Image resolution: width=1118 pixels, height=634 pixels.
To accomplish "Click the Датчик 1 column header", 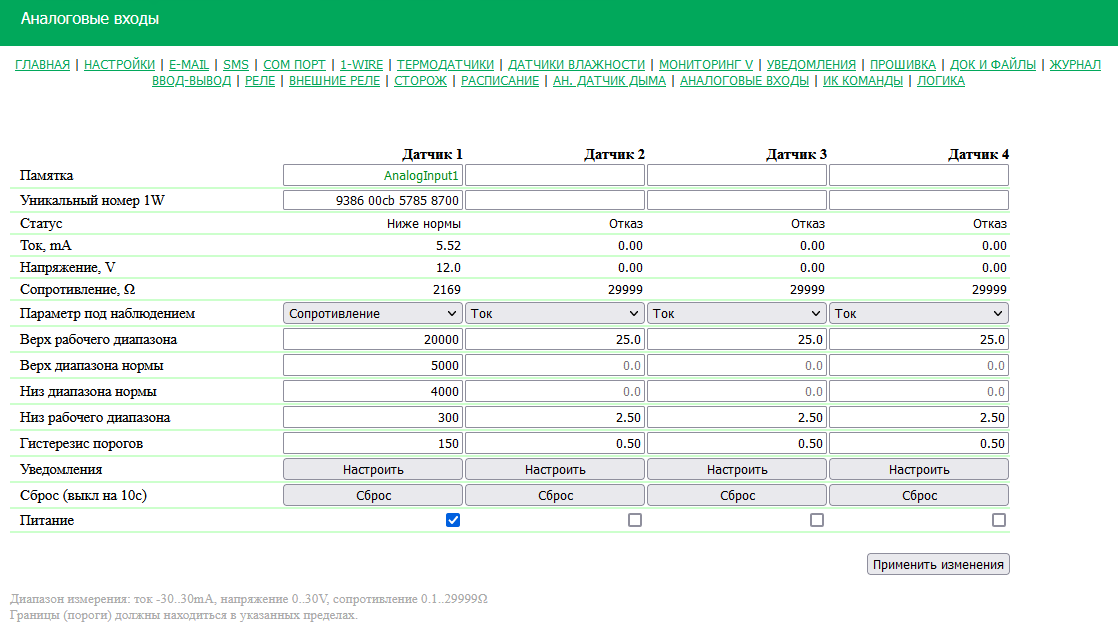I will tap(432, 154).
